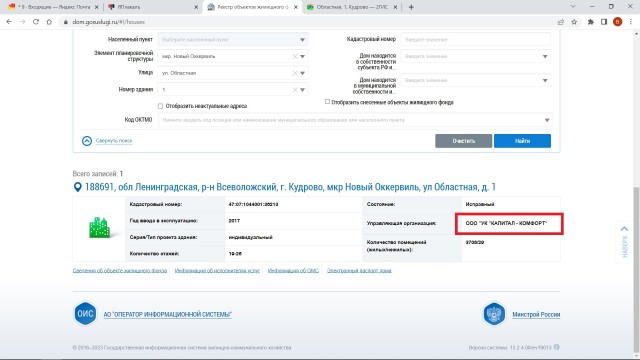Toggle the browser side panel icon

(604, 22)
